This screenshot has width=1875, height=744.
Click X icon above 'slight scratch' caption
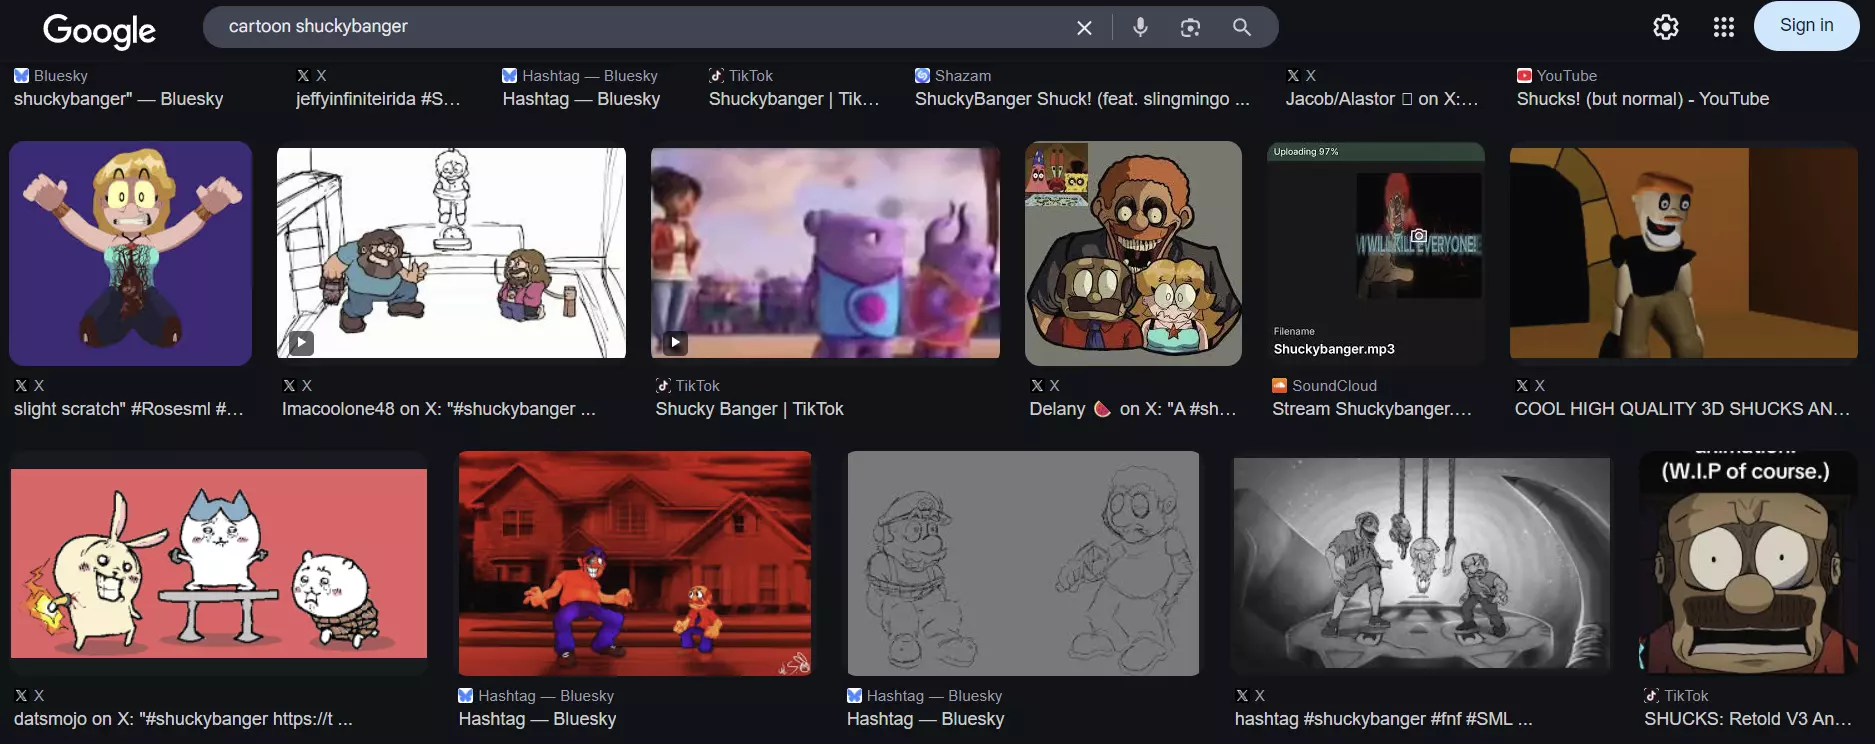click(21, 385)
